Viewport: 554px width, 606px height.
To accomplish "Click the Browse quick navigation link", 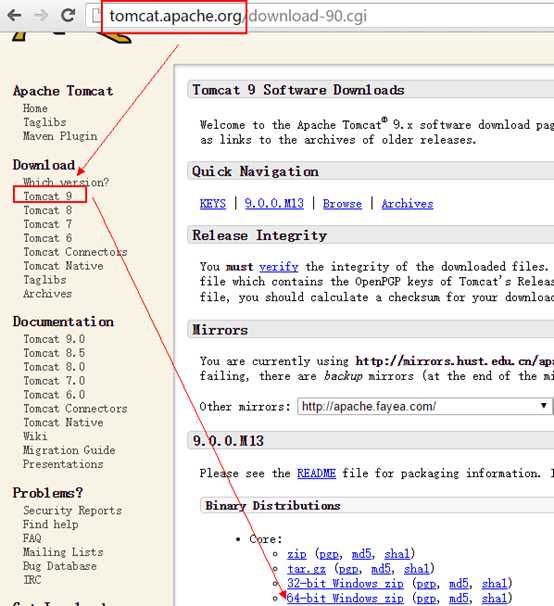I will point(343,204).
